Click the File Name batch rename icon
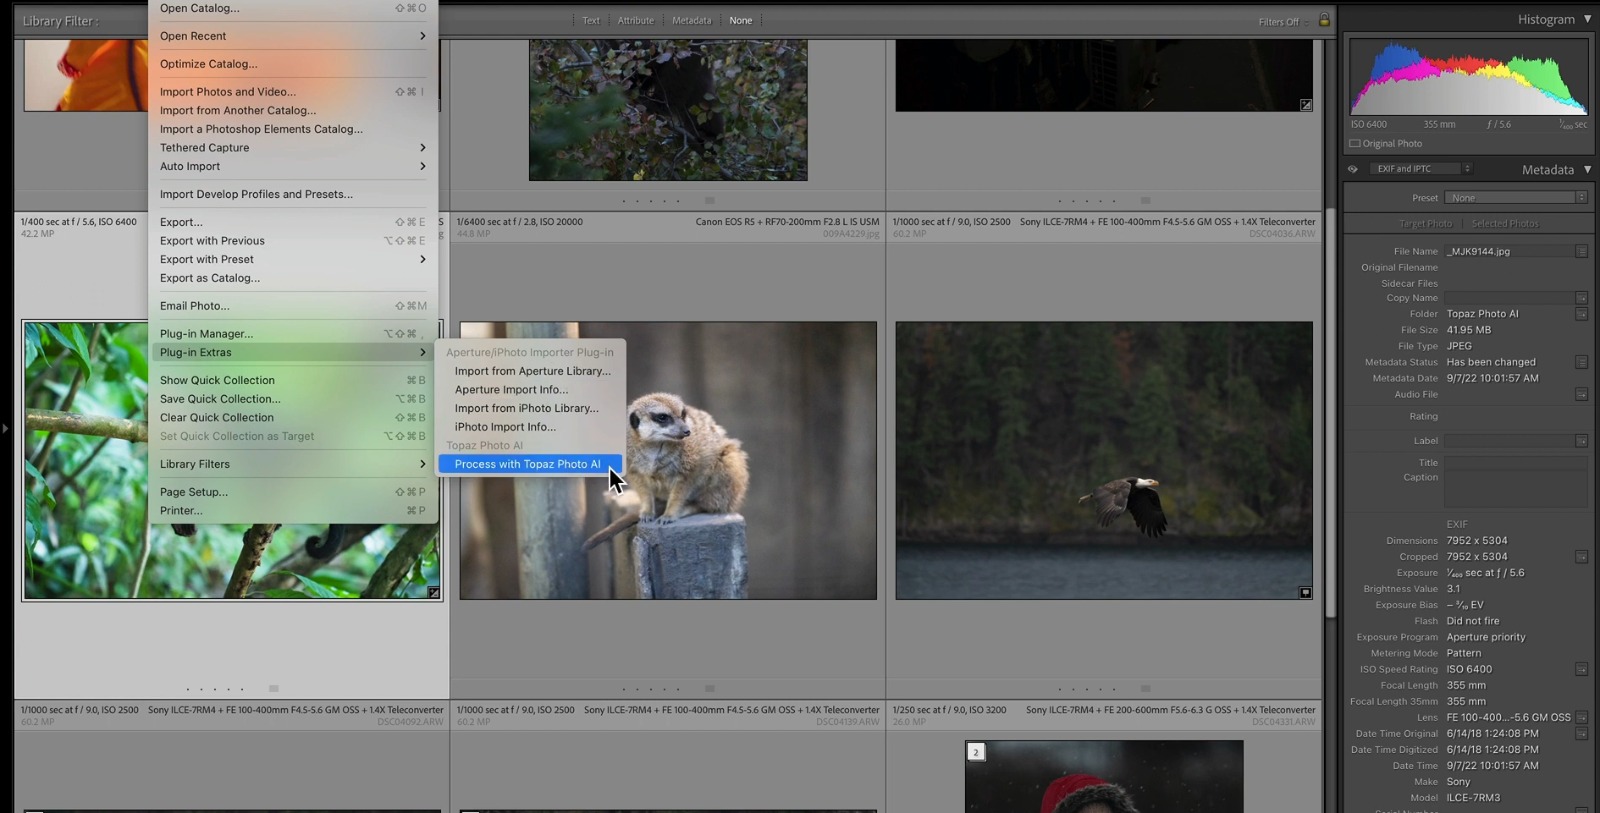Screen dimensions: 1600x813 (1581, 251)
